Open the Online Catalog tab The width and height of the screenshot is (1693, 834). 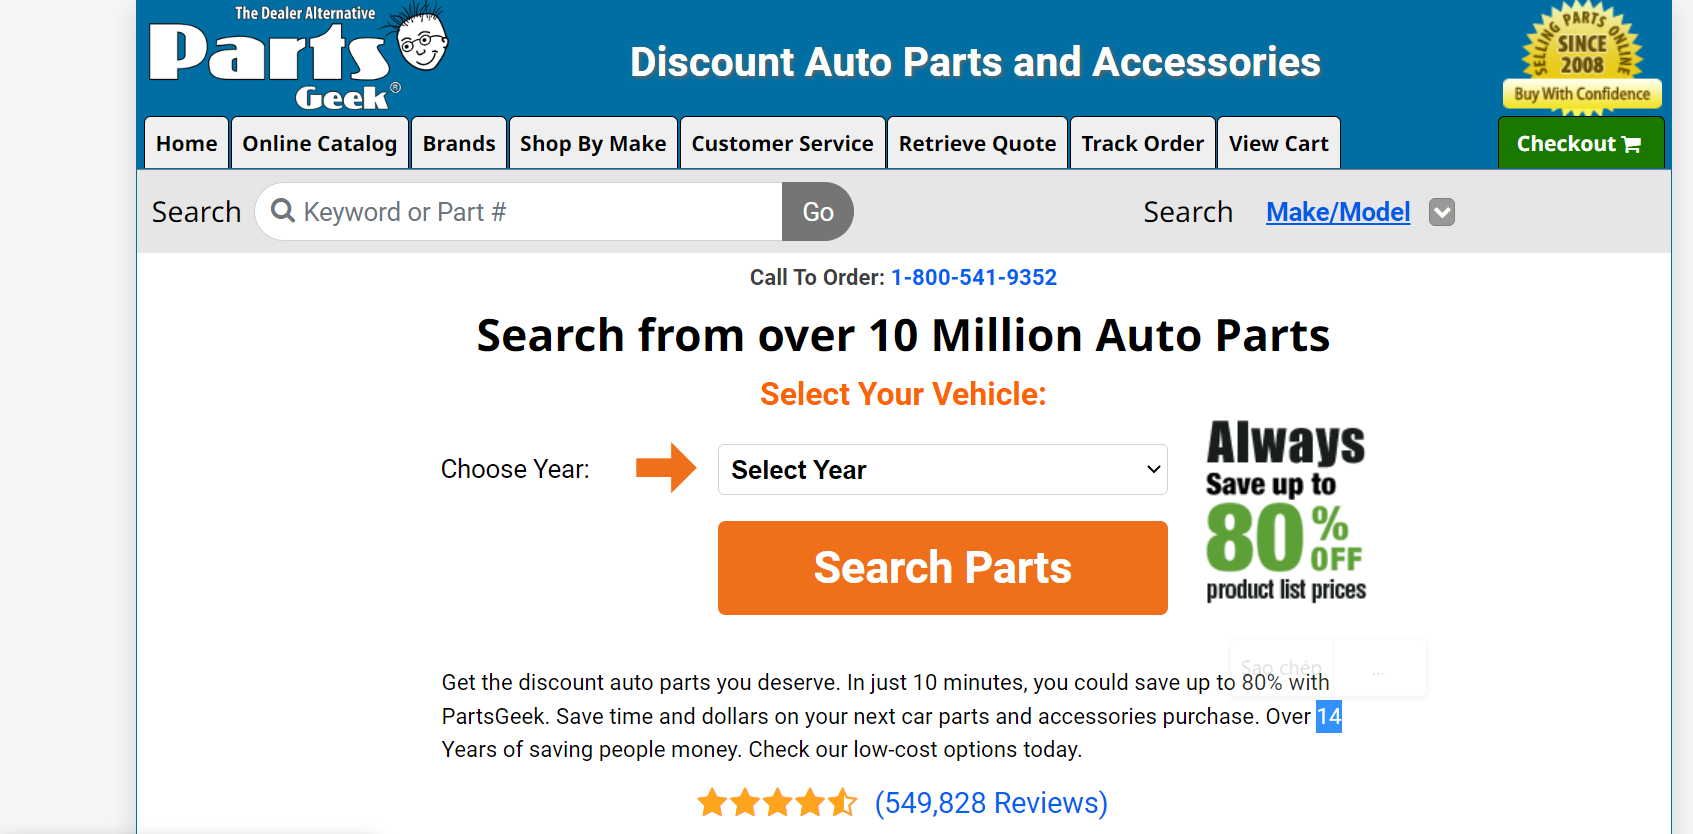click(320, 143)
